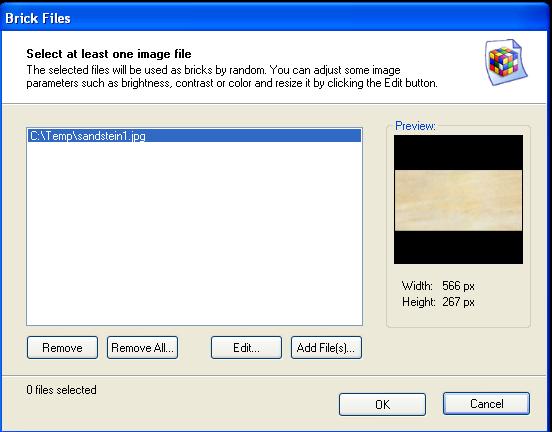
Task: Click the "Select at least one image file" heading
Action: tap(109, 54)
